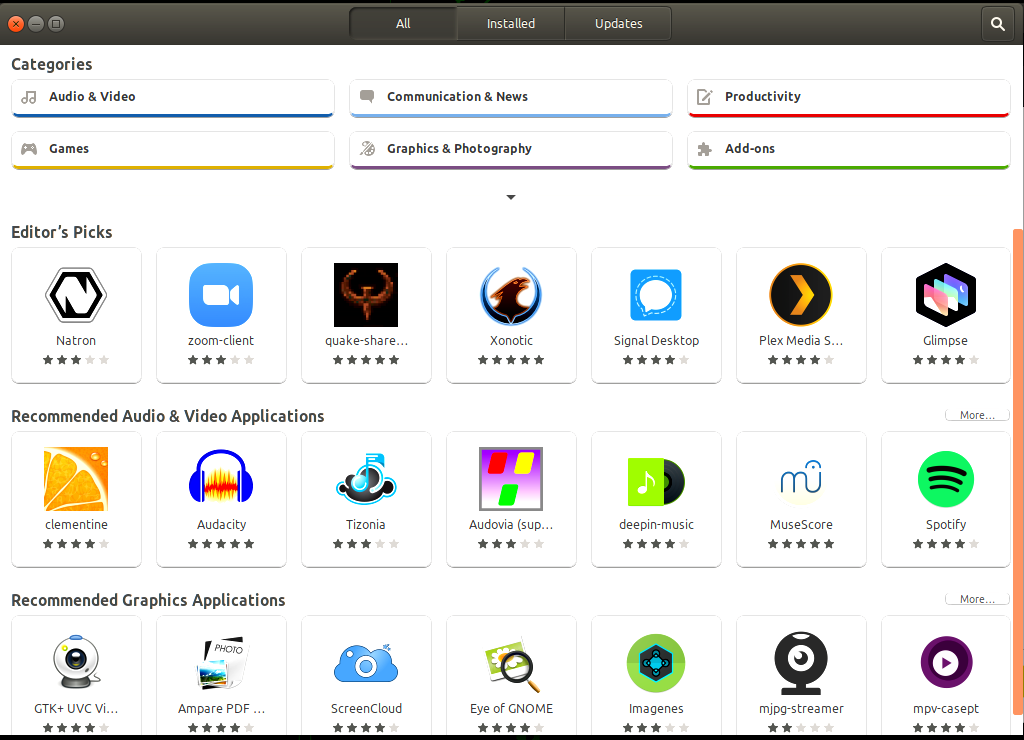
Task: Switch to the Installed tab
Action: [x=511, y=24]
